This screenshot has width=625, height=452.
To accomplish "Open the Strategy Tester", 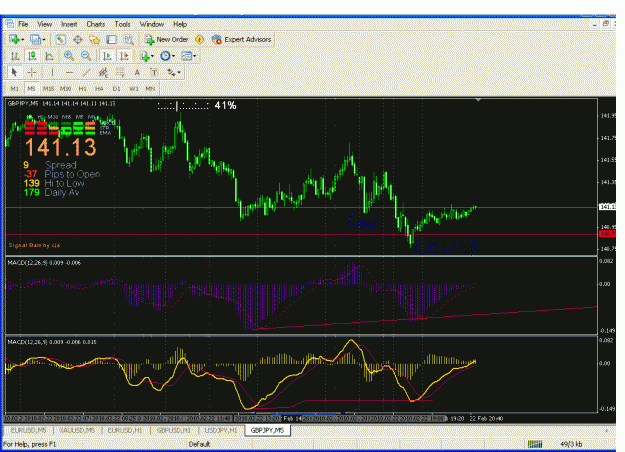I will click(x=128, y=39).
